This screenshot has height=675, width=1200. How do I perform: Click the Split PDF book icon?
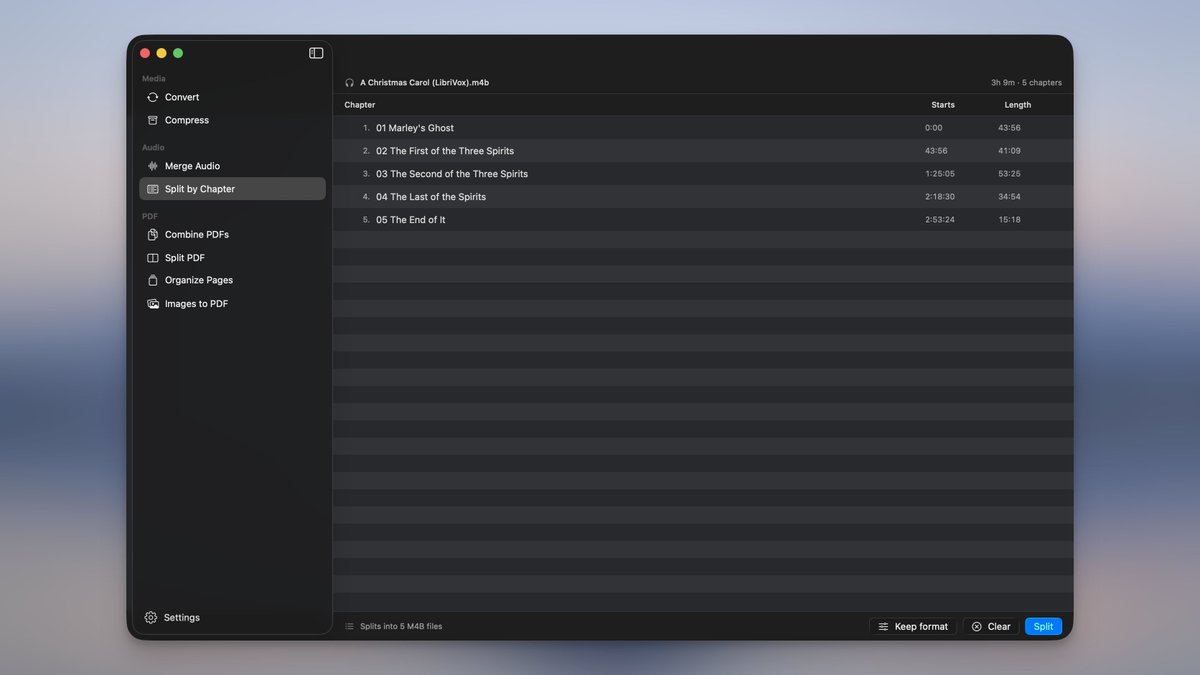tap(153, 258)
